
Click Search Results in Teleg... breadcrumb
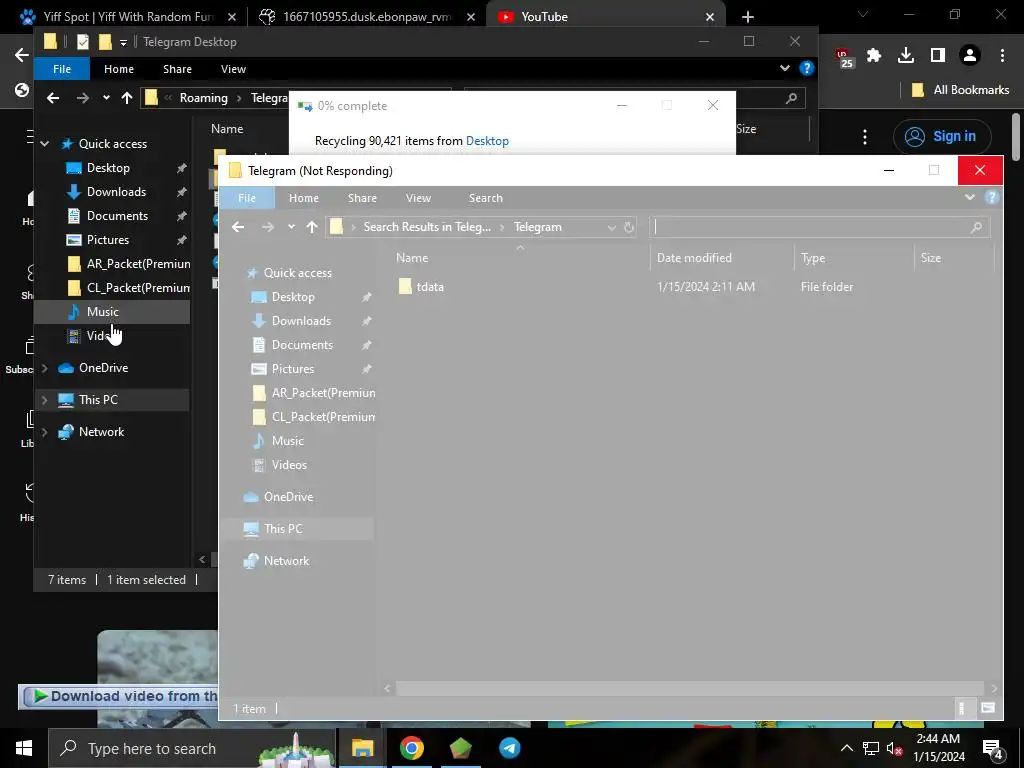click(x=427, y=227)
